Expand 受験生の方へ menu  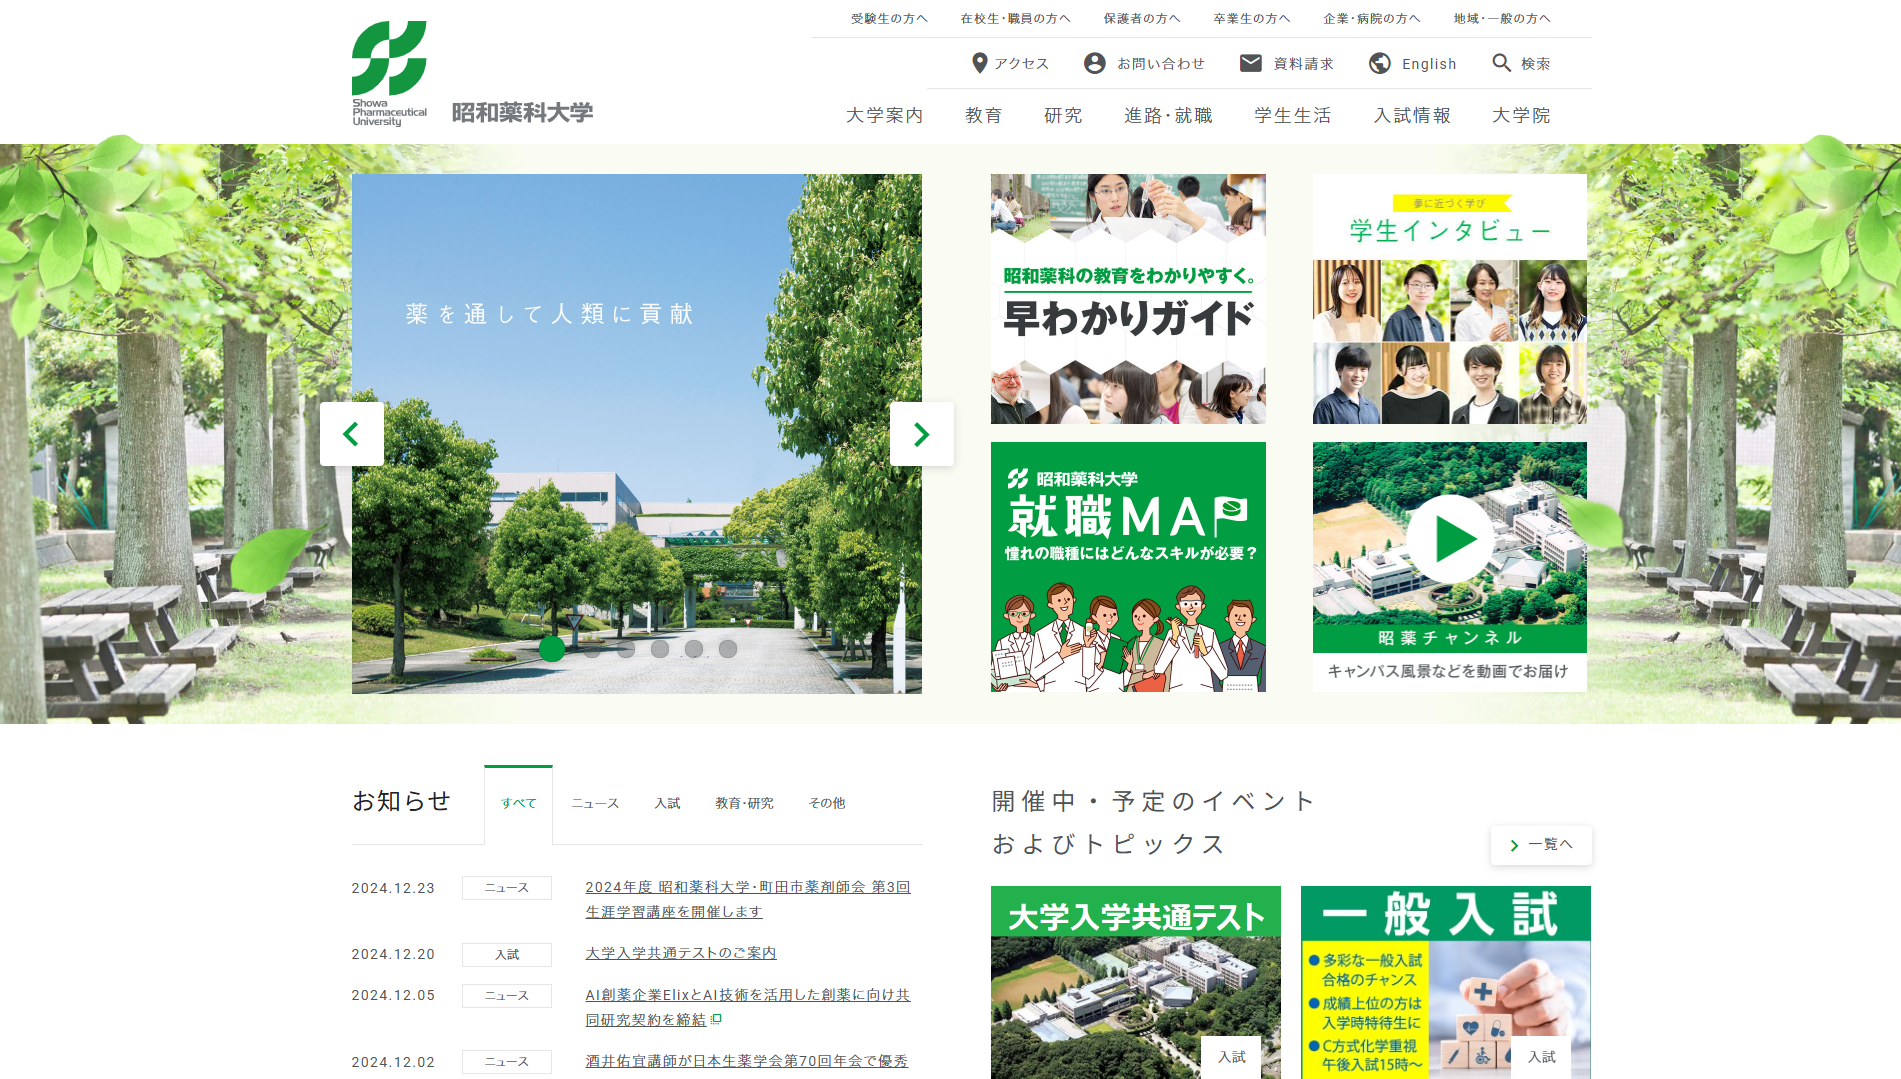[889, 18]
